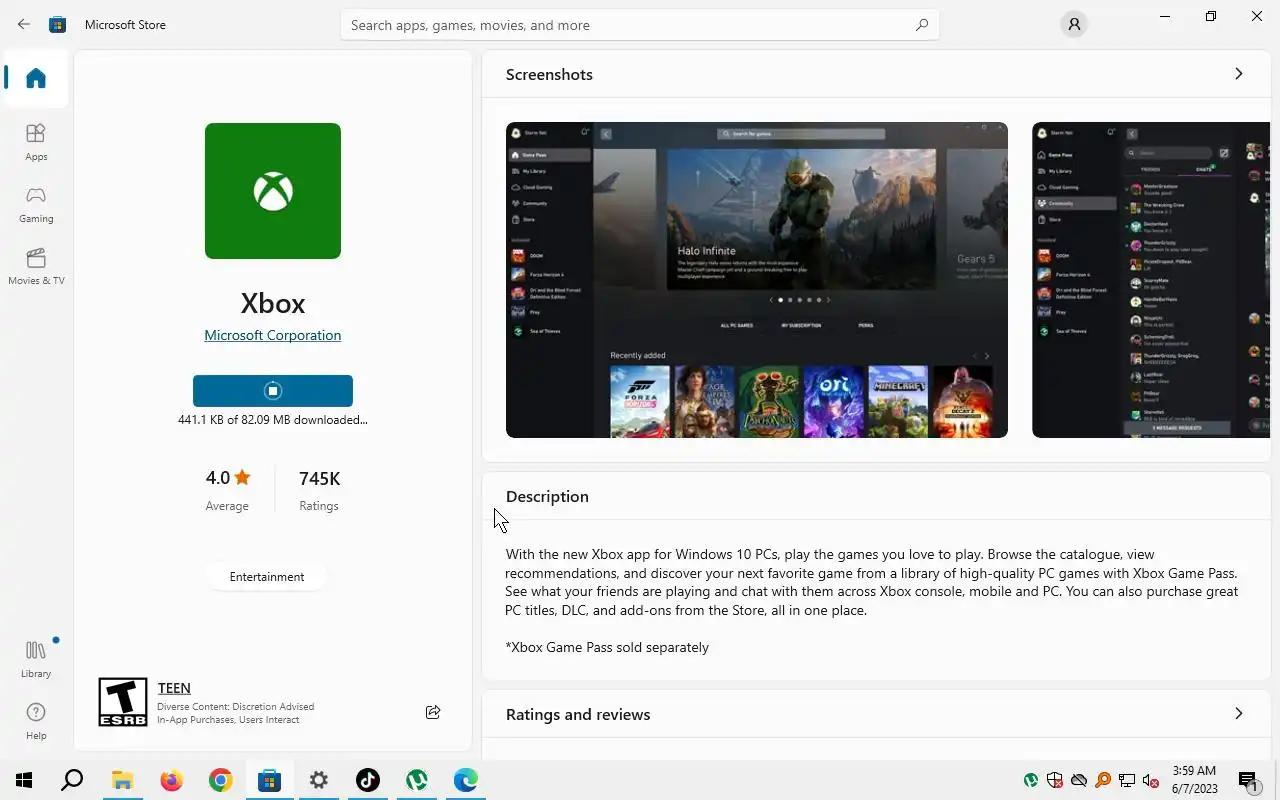1280x800 pixels.
Task: Open Movies & TV section
Action: [36, 266]
